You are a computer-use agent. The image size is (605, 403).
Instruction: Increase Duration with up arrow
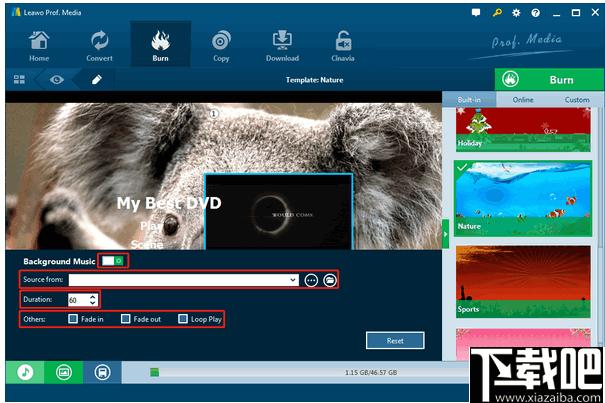[93, 297]
